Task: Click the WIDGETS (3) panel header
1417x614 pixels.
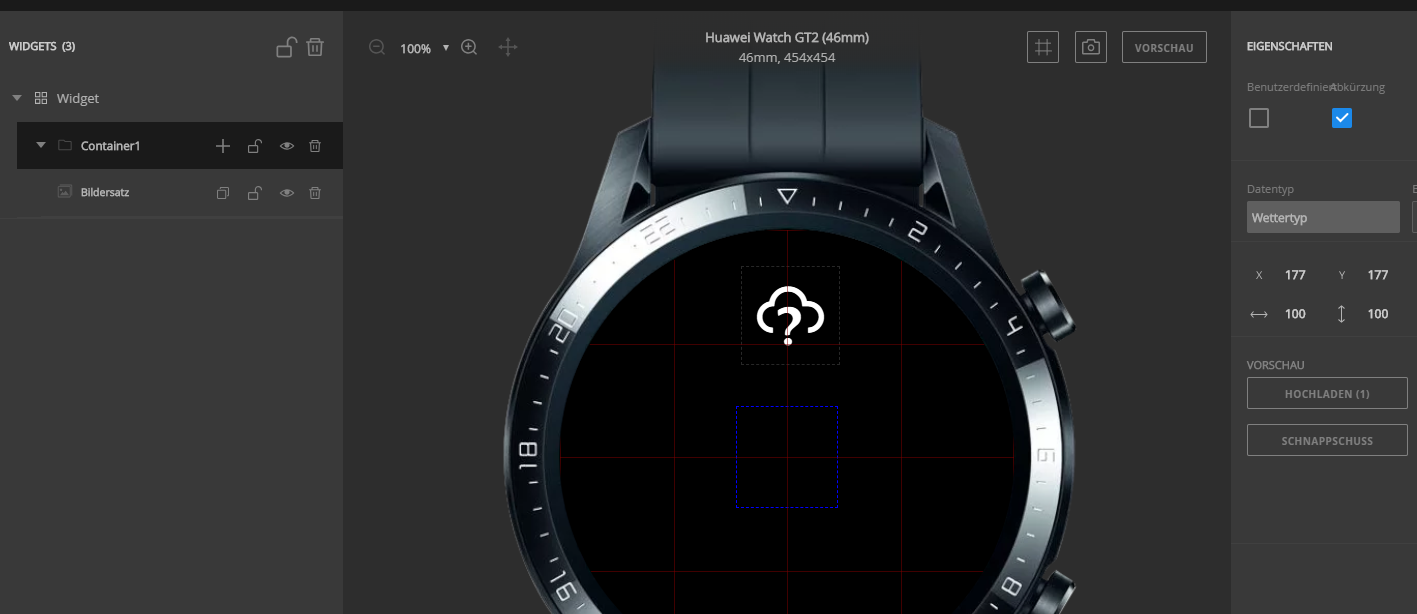Action: coord(42,46)
